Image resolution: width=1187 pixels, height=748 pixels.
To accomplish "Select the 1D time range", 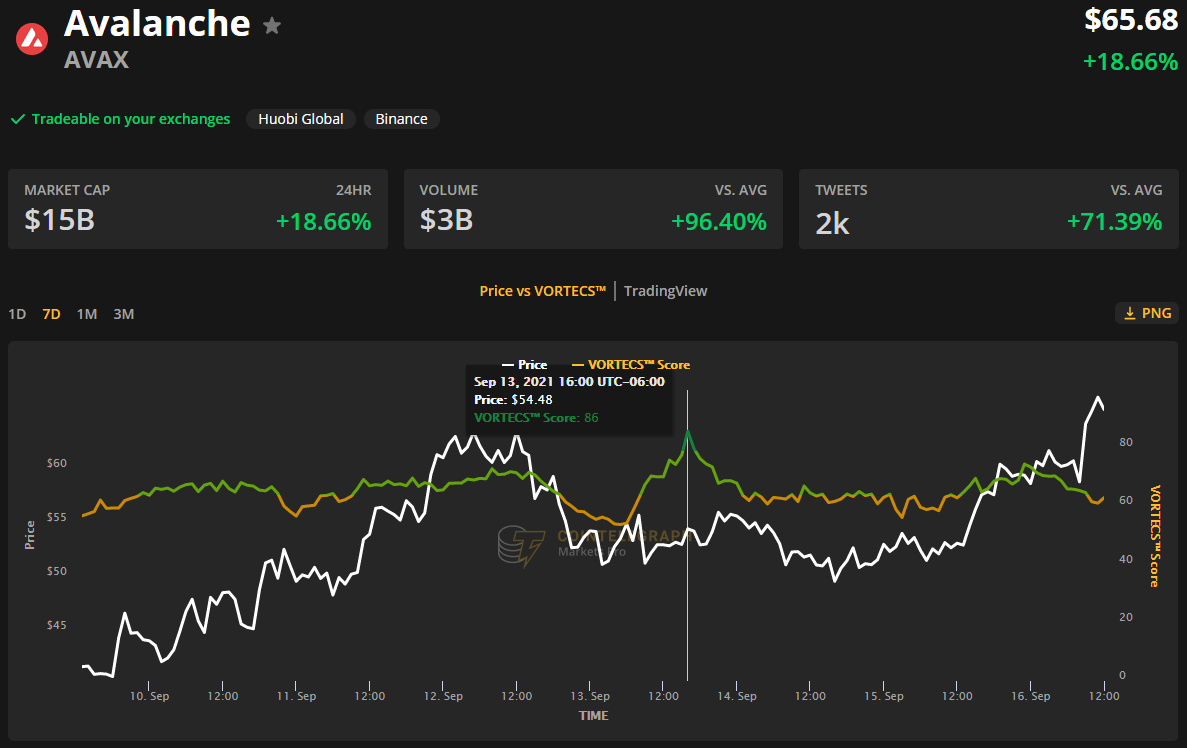I will tap(17, 314).
